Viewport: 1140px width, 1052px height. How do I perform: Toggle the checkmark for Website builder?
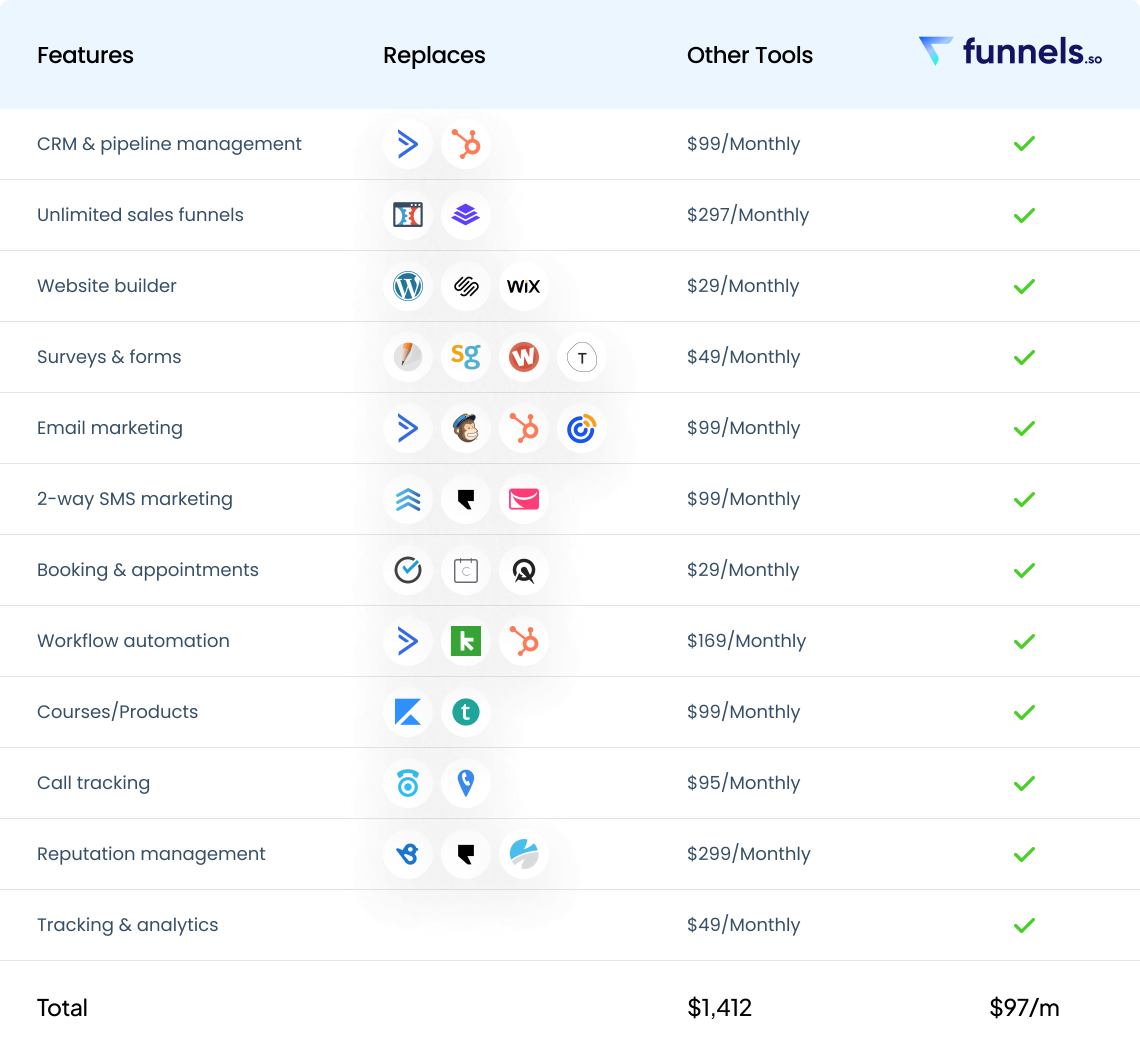tap(1024, 286)
